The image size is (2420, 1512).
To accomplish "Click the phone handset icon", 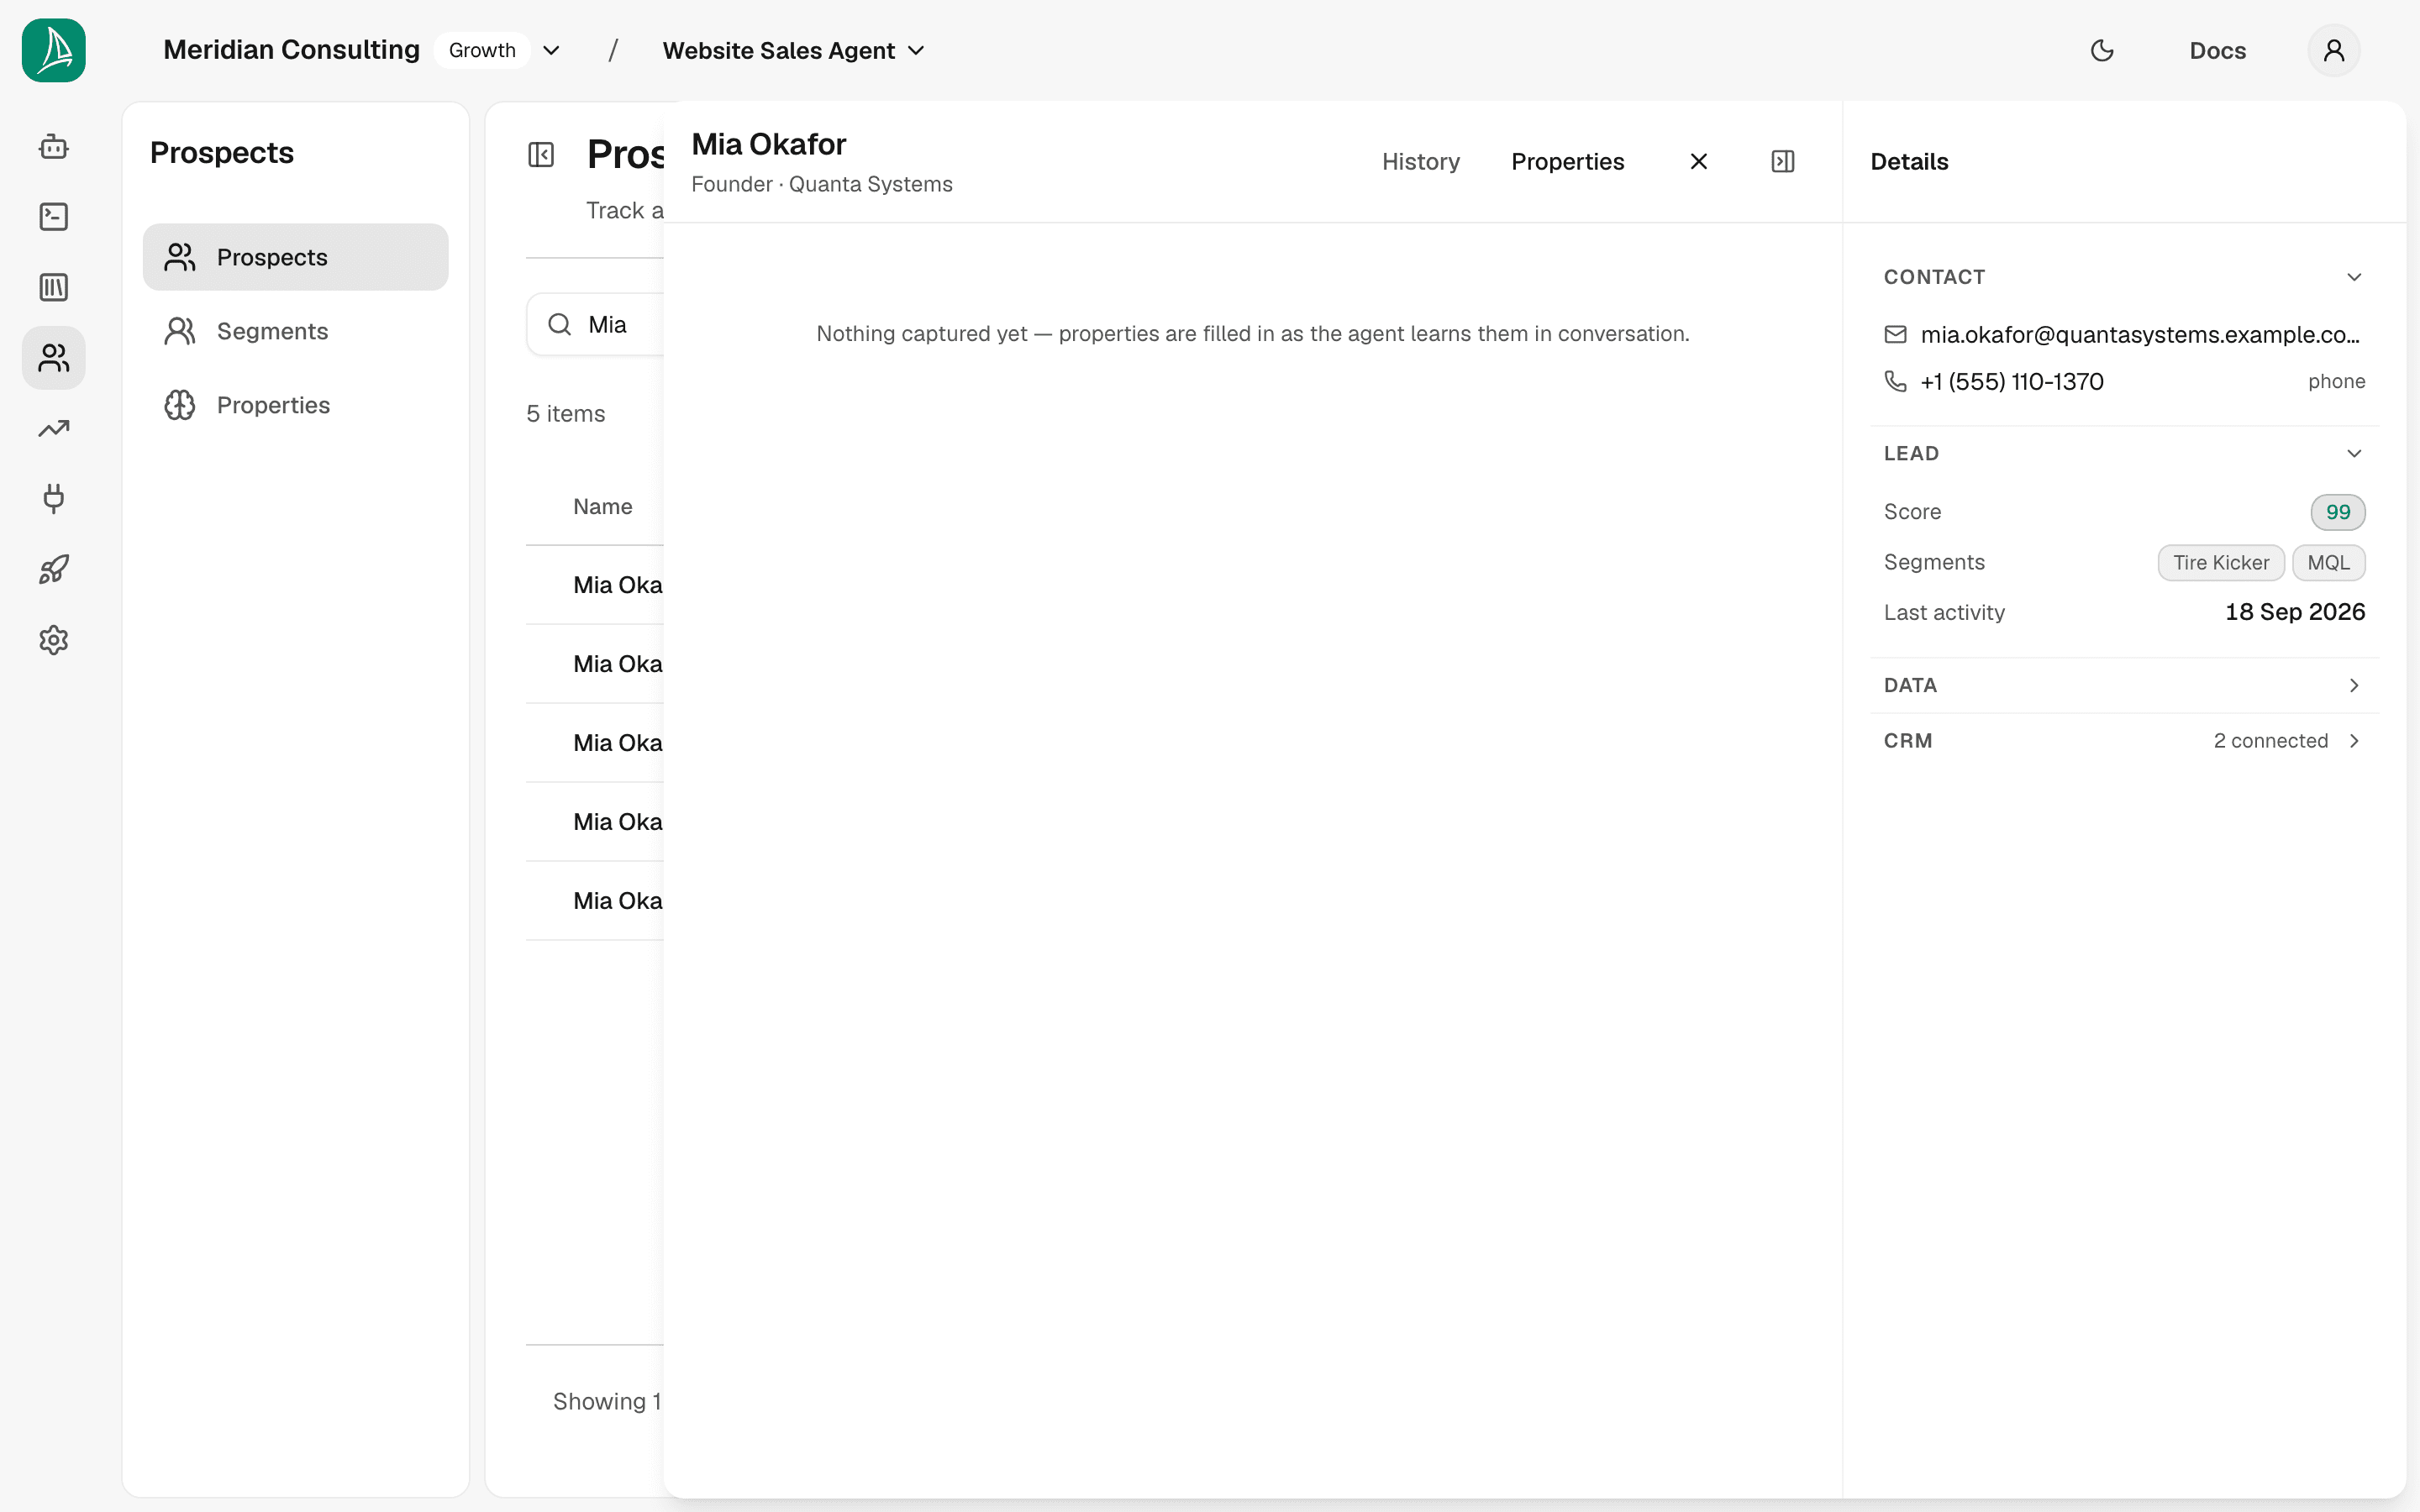I will (x=1895, y=381).
